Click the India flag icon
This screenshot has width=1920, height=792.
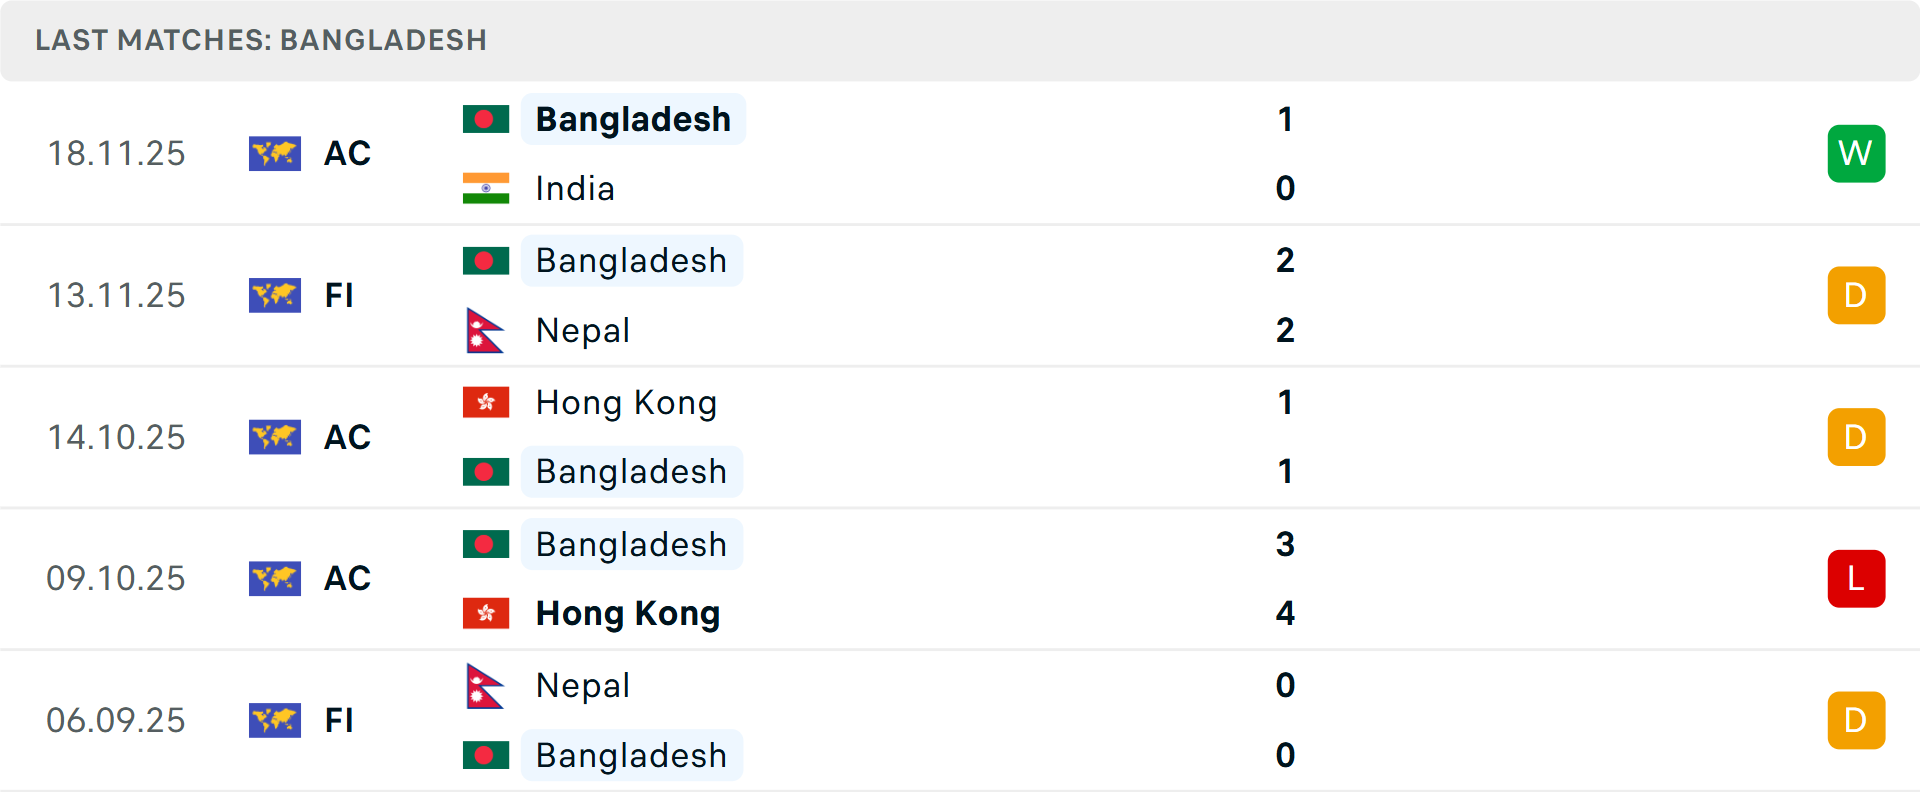click(x=486, y=188)
